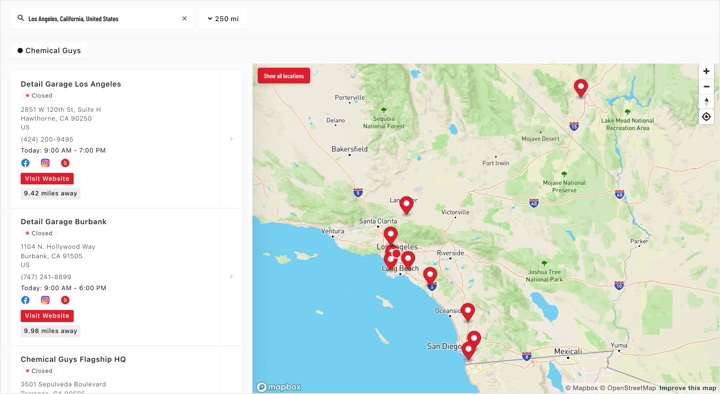Select the map pin north of Los Angeles
The width and height of the screenshot is (720, 394).
[x=391, y=235]
